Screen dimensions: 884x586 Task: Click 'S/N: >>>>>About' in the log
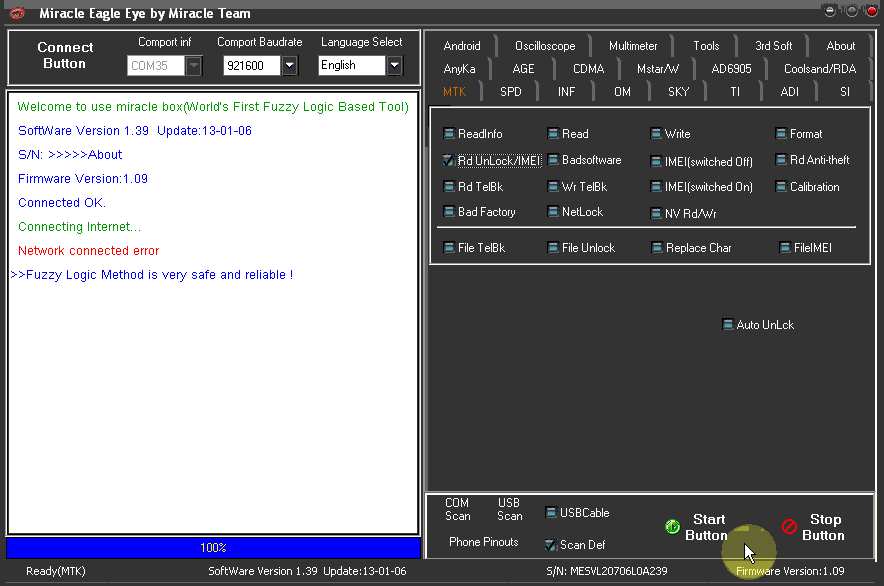tap(70, 155)
